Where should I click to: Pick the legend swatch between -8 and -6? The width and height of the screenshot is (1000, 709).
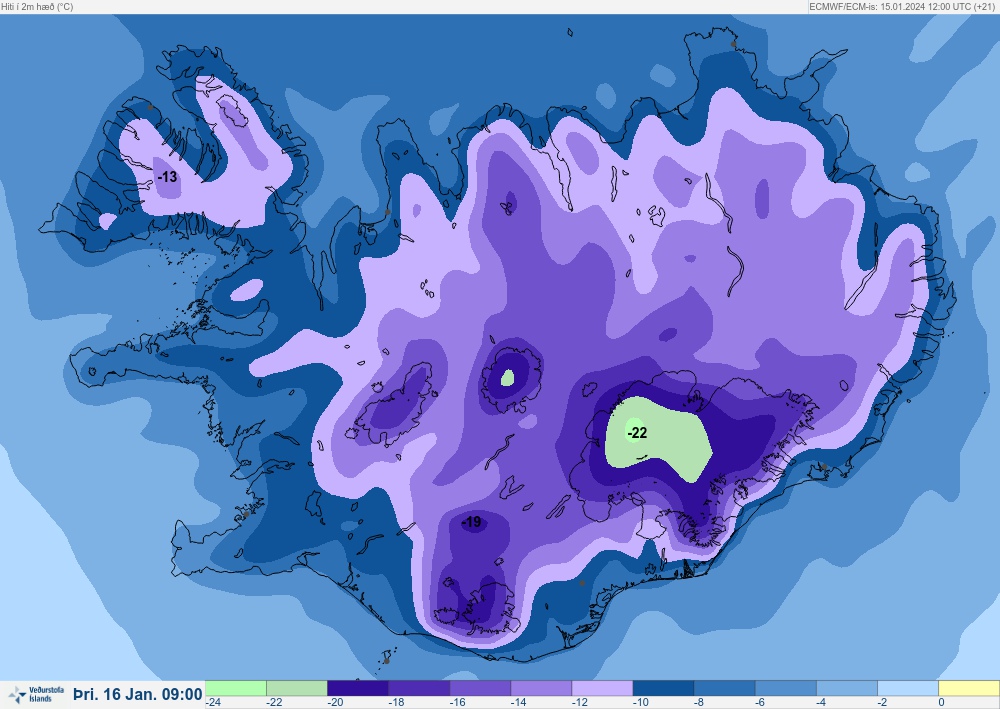tap(725, 688)
